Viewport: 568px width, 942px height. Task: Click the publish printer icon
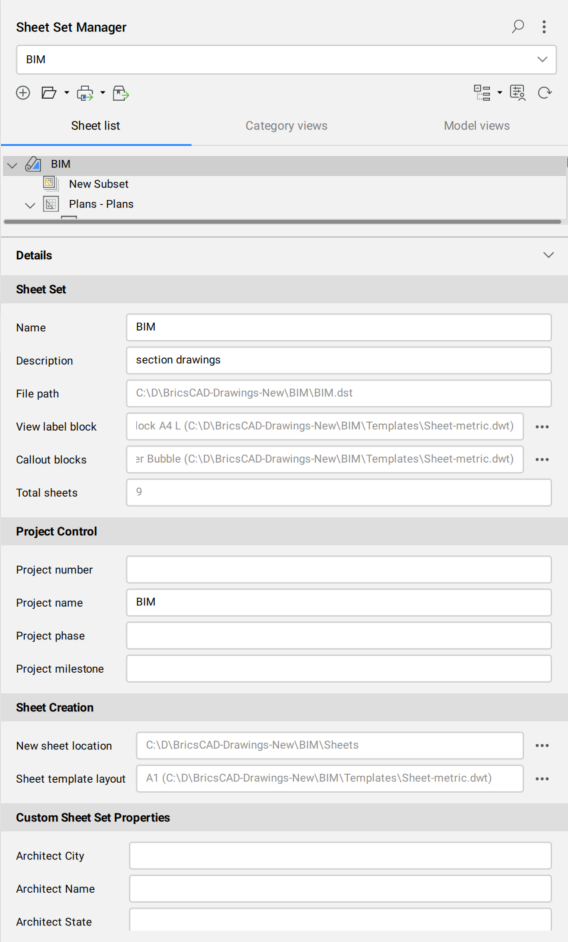click(x=85, y=93)
